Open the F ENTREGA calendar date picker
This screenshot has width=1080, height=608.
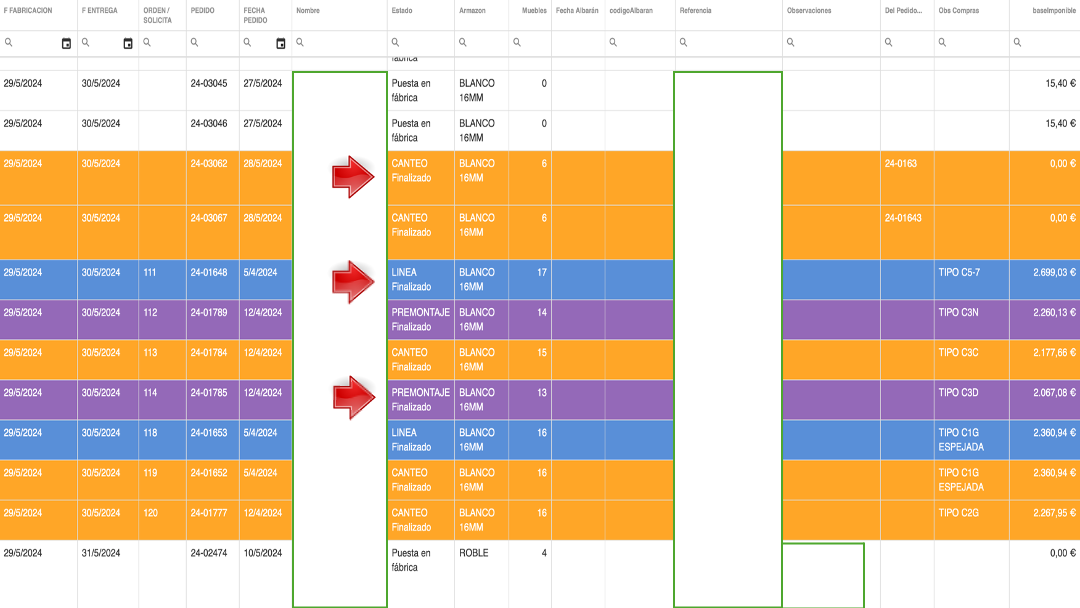point(127,43)
